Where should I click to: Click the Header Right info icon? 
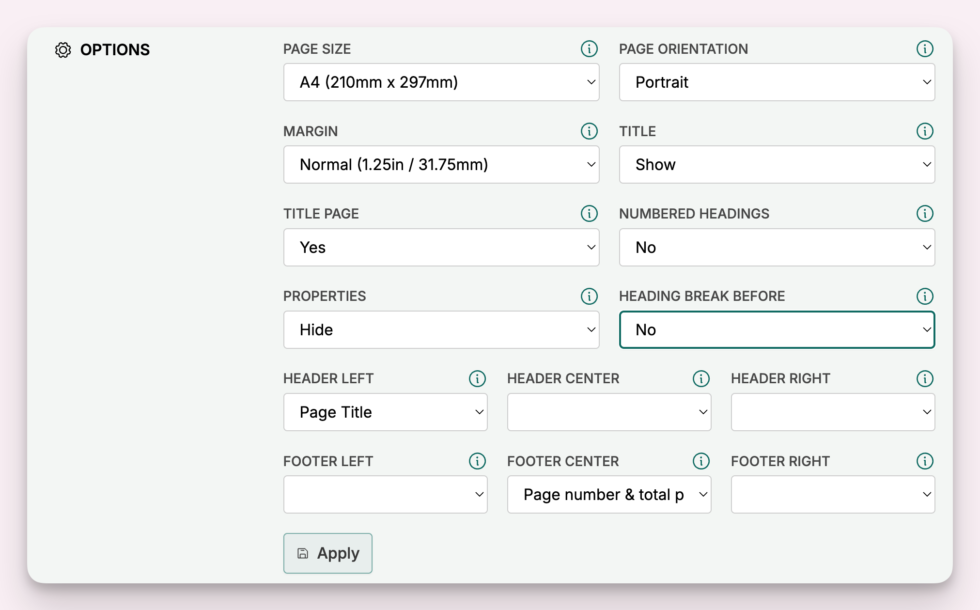tap(924, 379)
